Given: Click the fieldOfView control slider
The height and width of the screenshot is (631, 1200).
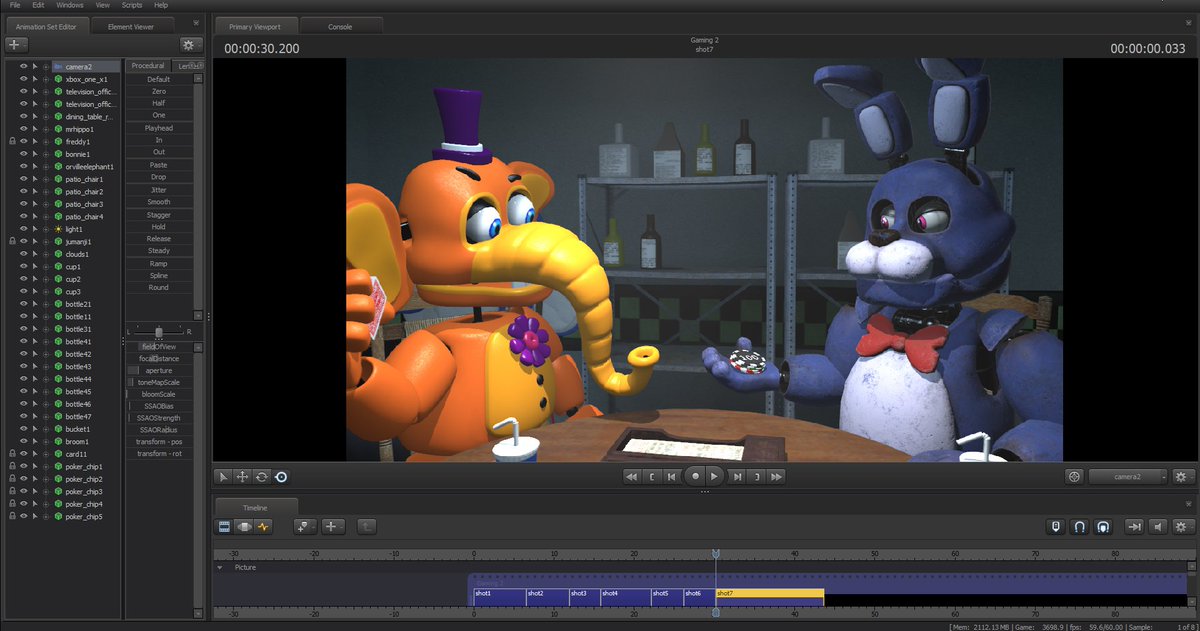Looking at the screenshot, I should click(158, 346).
